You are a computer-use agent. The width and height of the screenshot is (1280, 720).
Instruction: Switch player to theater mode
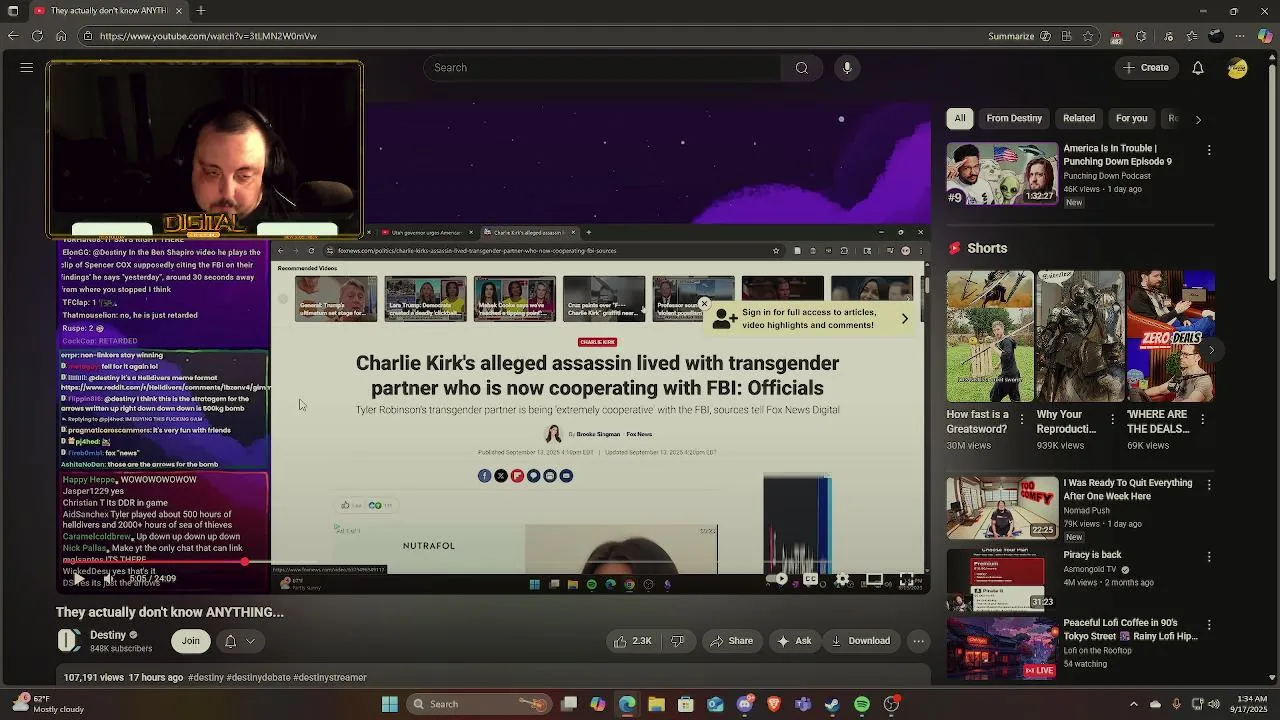pos(874,580)
